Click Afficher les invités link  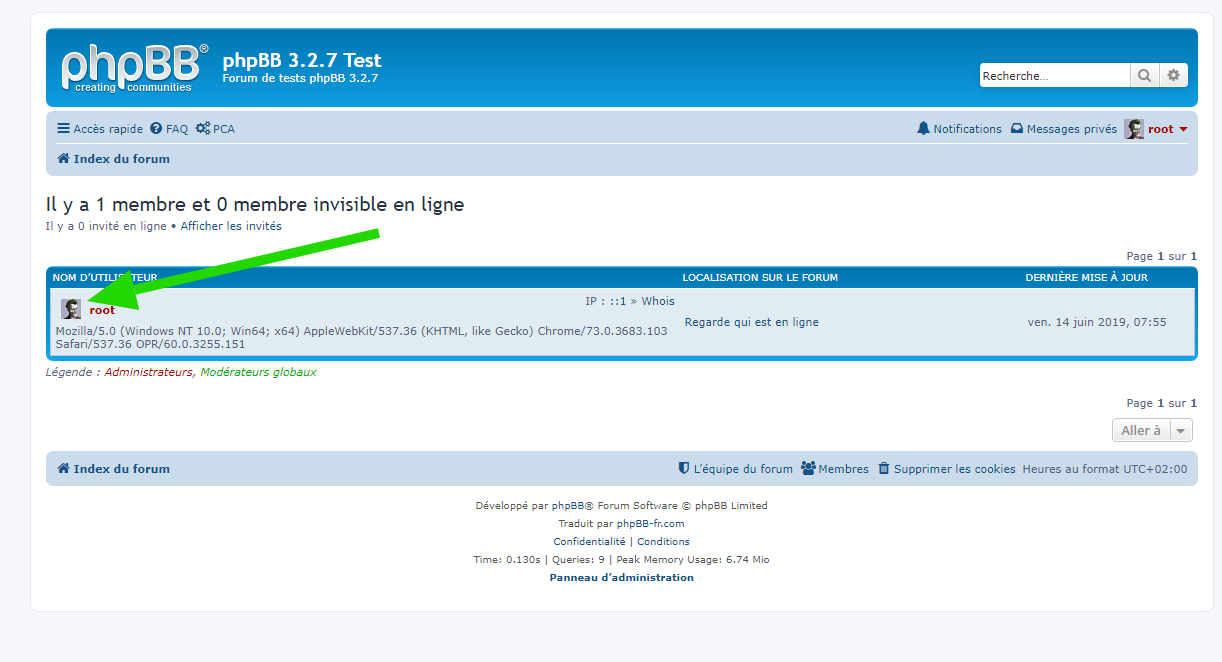(x=231, y=226)
